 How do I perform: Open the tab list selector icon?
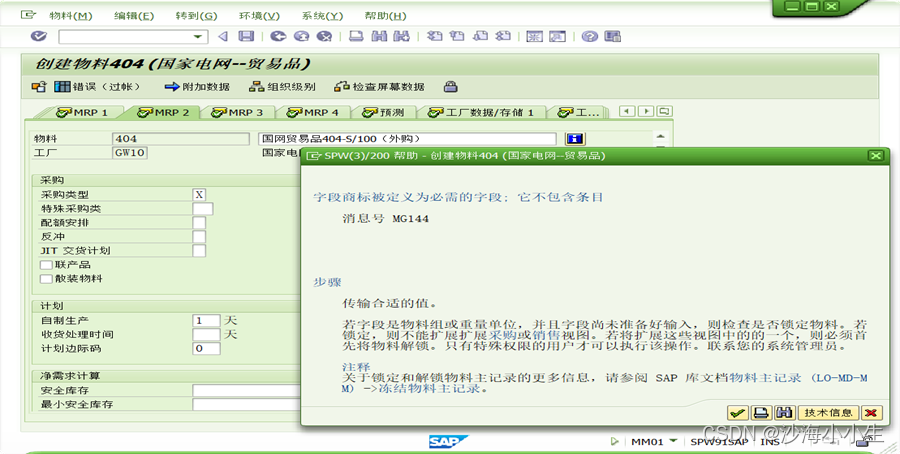[665, 111]
